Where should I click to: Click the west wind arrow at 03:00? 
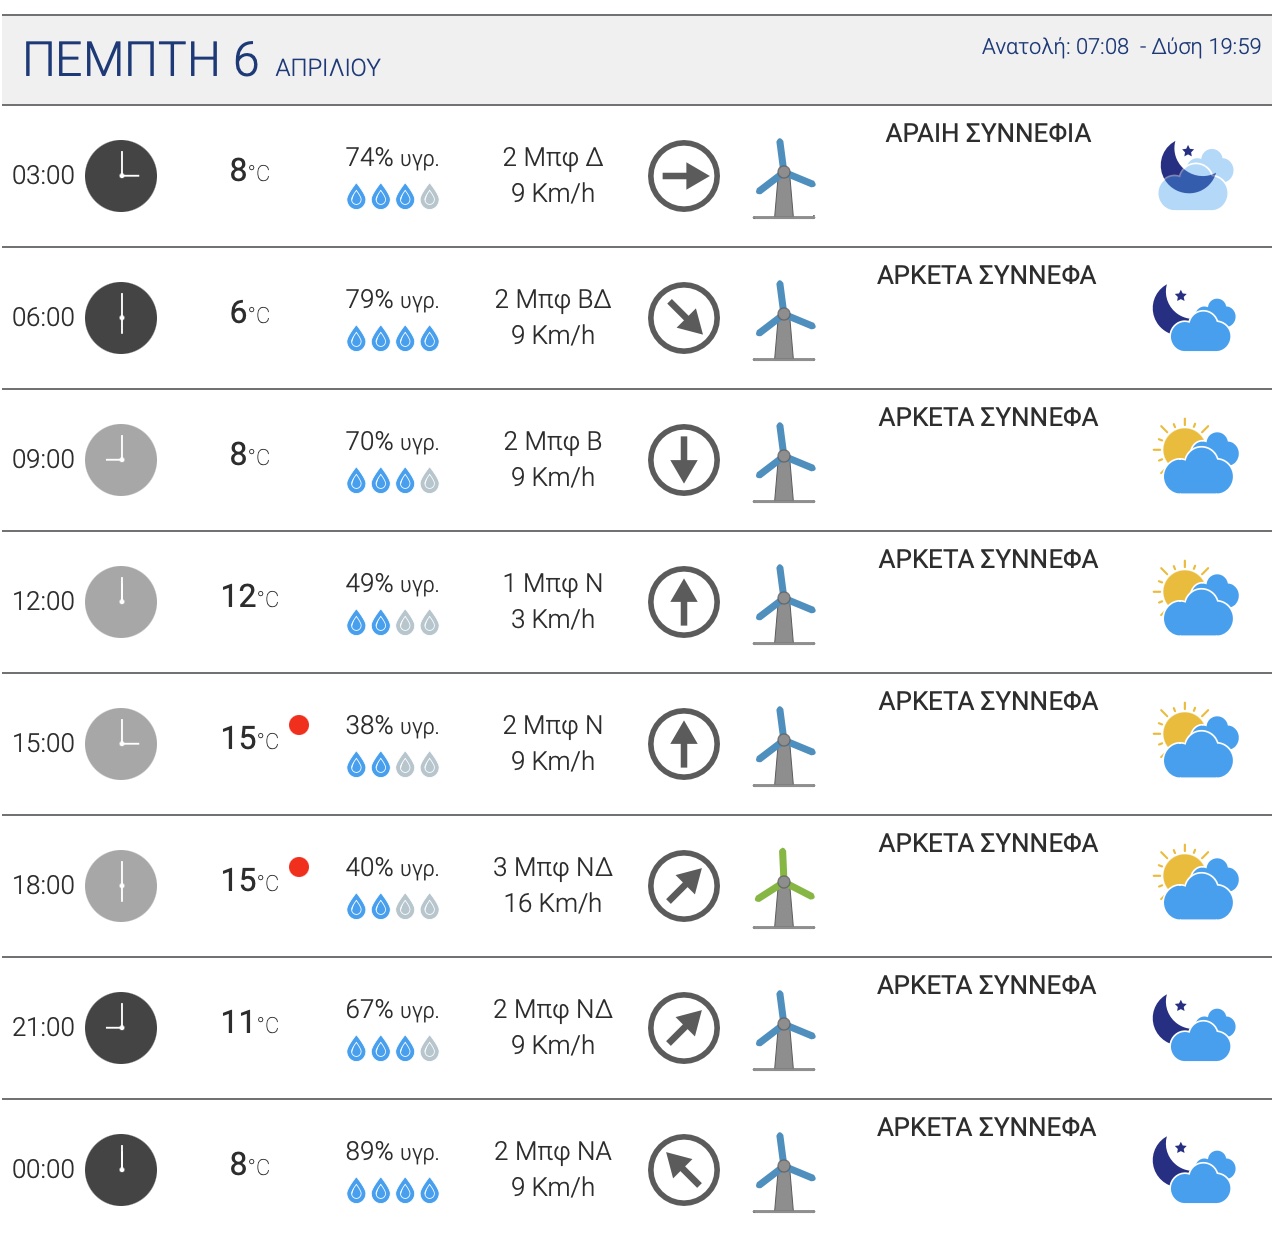click(x=684, y=176)
